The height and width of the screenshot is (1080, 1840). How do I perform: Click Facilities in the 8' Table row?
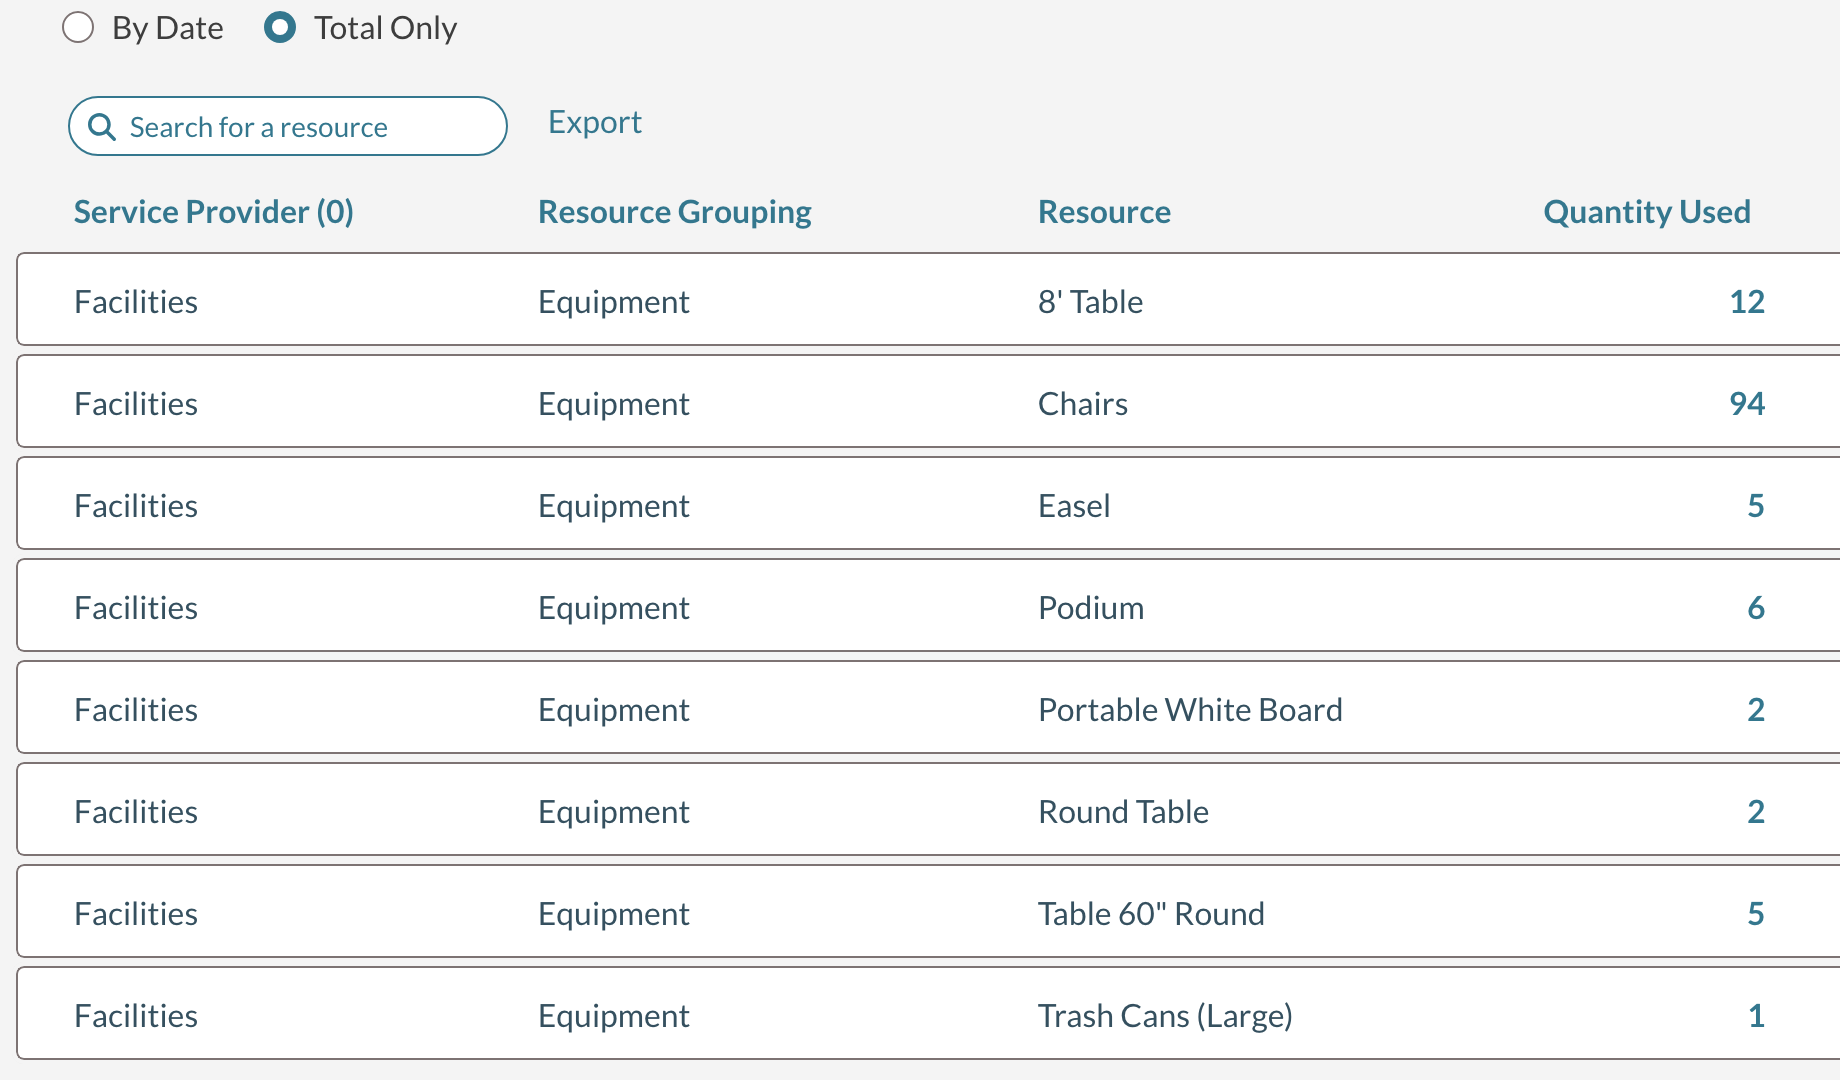136,301
